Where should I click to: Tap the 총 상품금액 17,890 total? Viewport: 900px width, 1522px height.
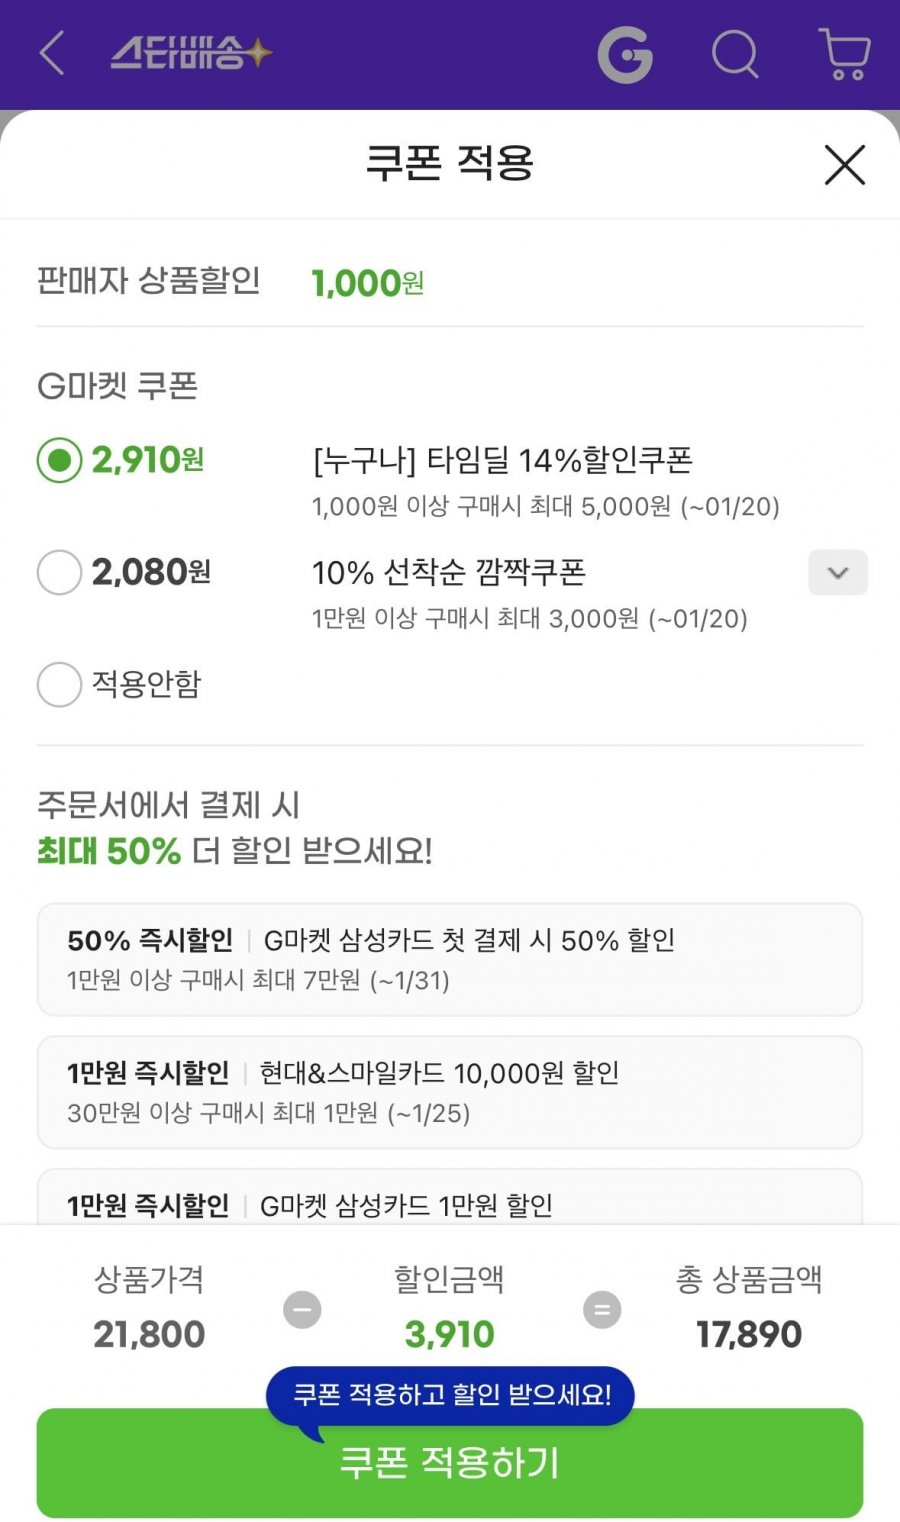pyautogui.click(x=749, y=1334)
